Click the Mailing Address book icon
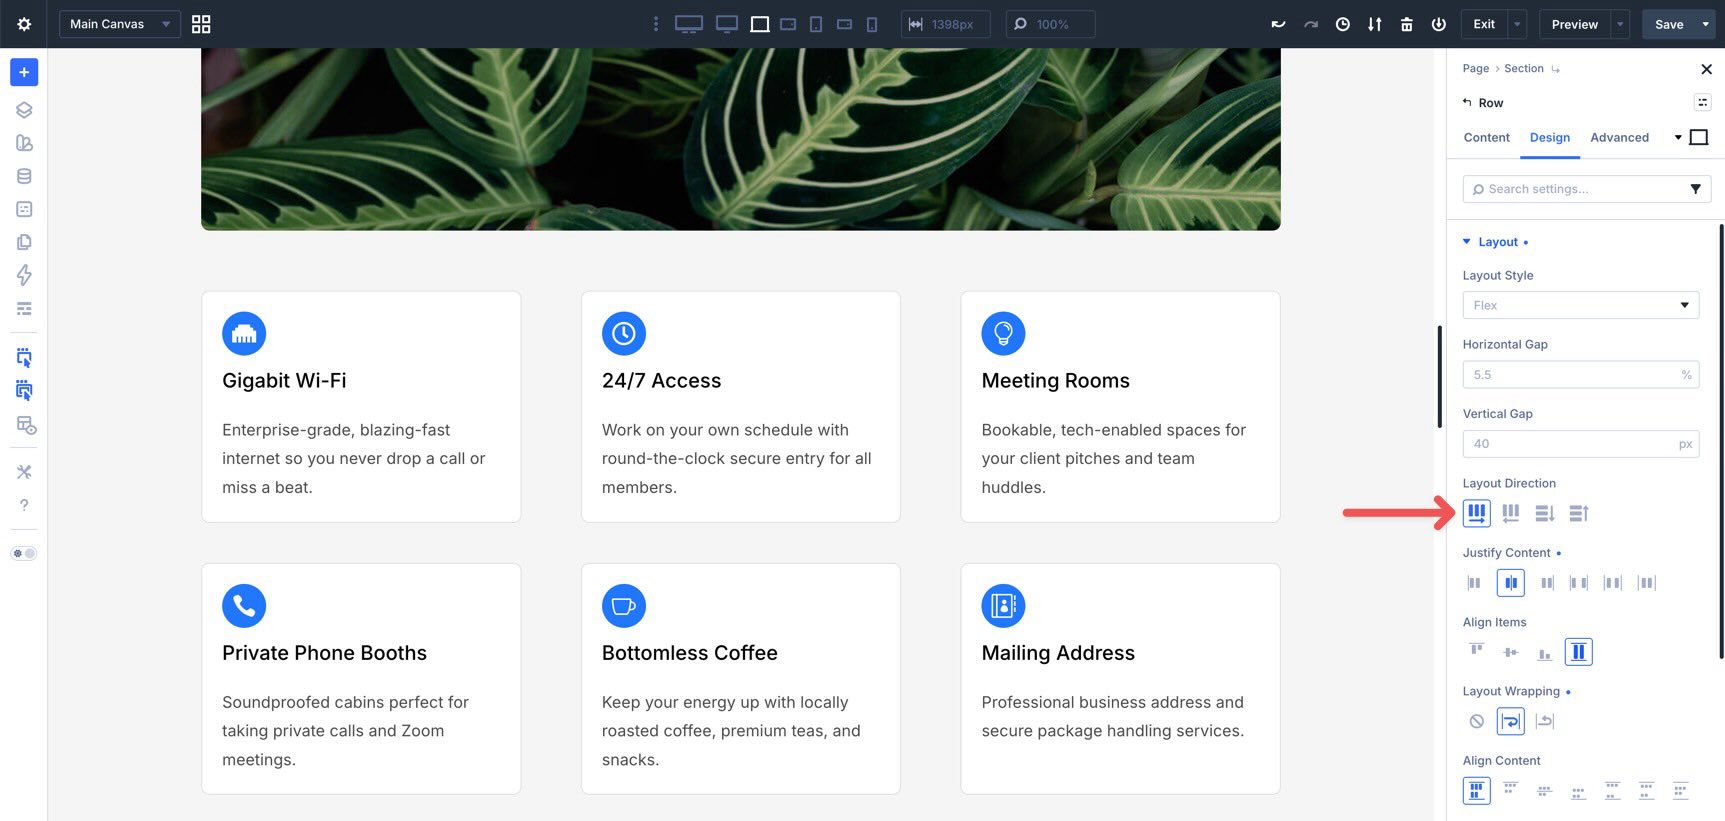The height and width of the screenshot is (821, 1725). point(1003,606)
